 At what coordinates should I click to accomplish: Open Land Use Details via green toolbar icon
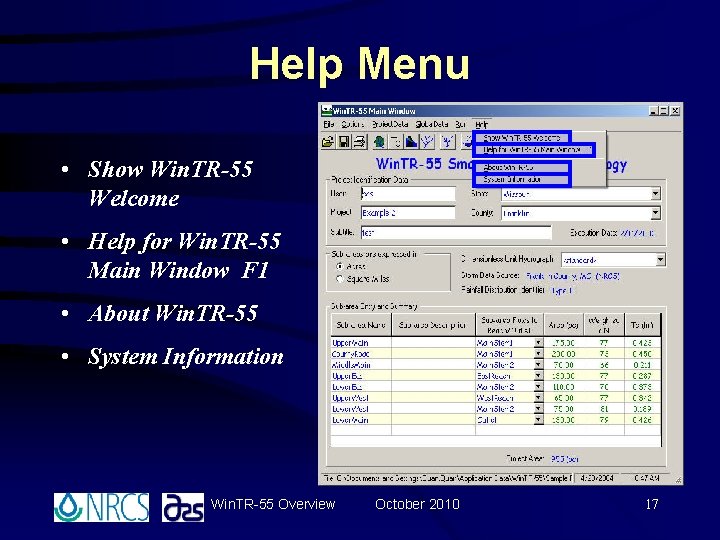[x=379, y=141]
